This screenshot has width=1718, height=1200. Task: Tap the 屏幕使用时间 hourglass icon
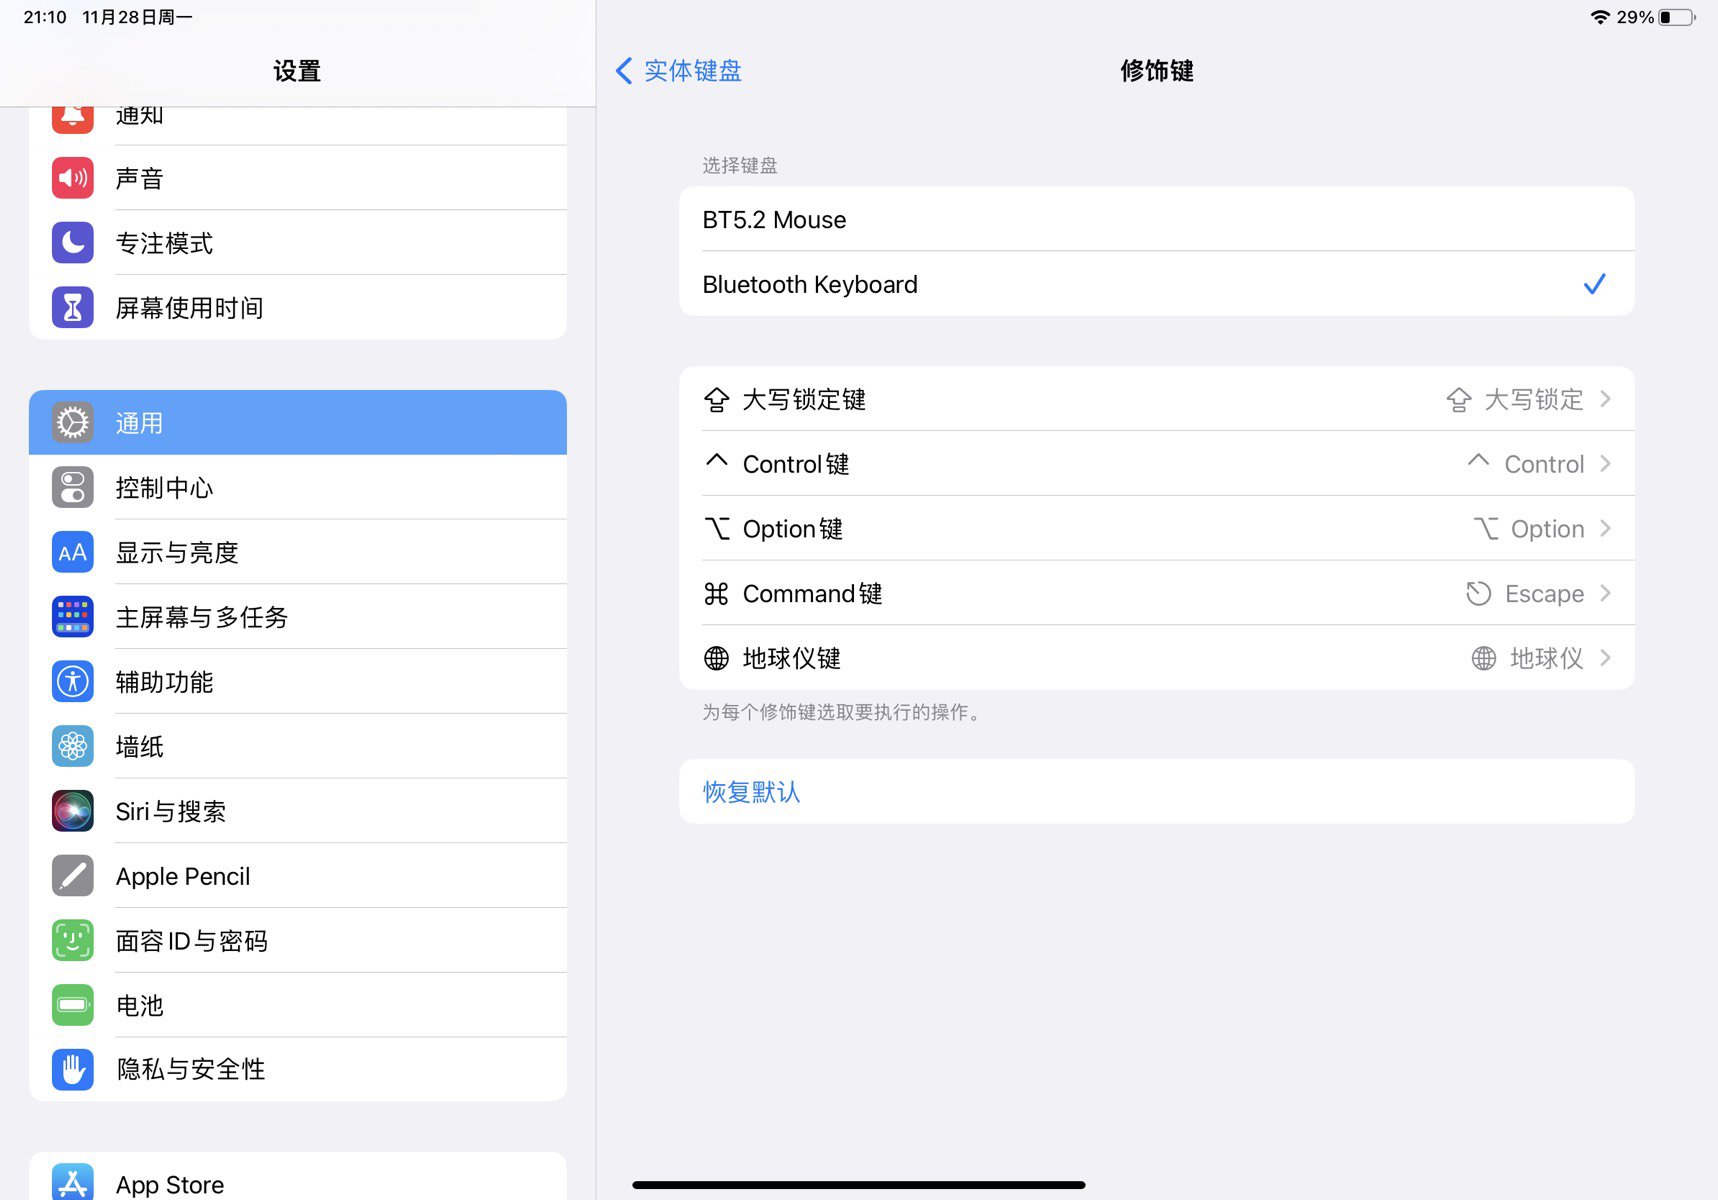[72, 308]
